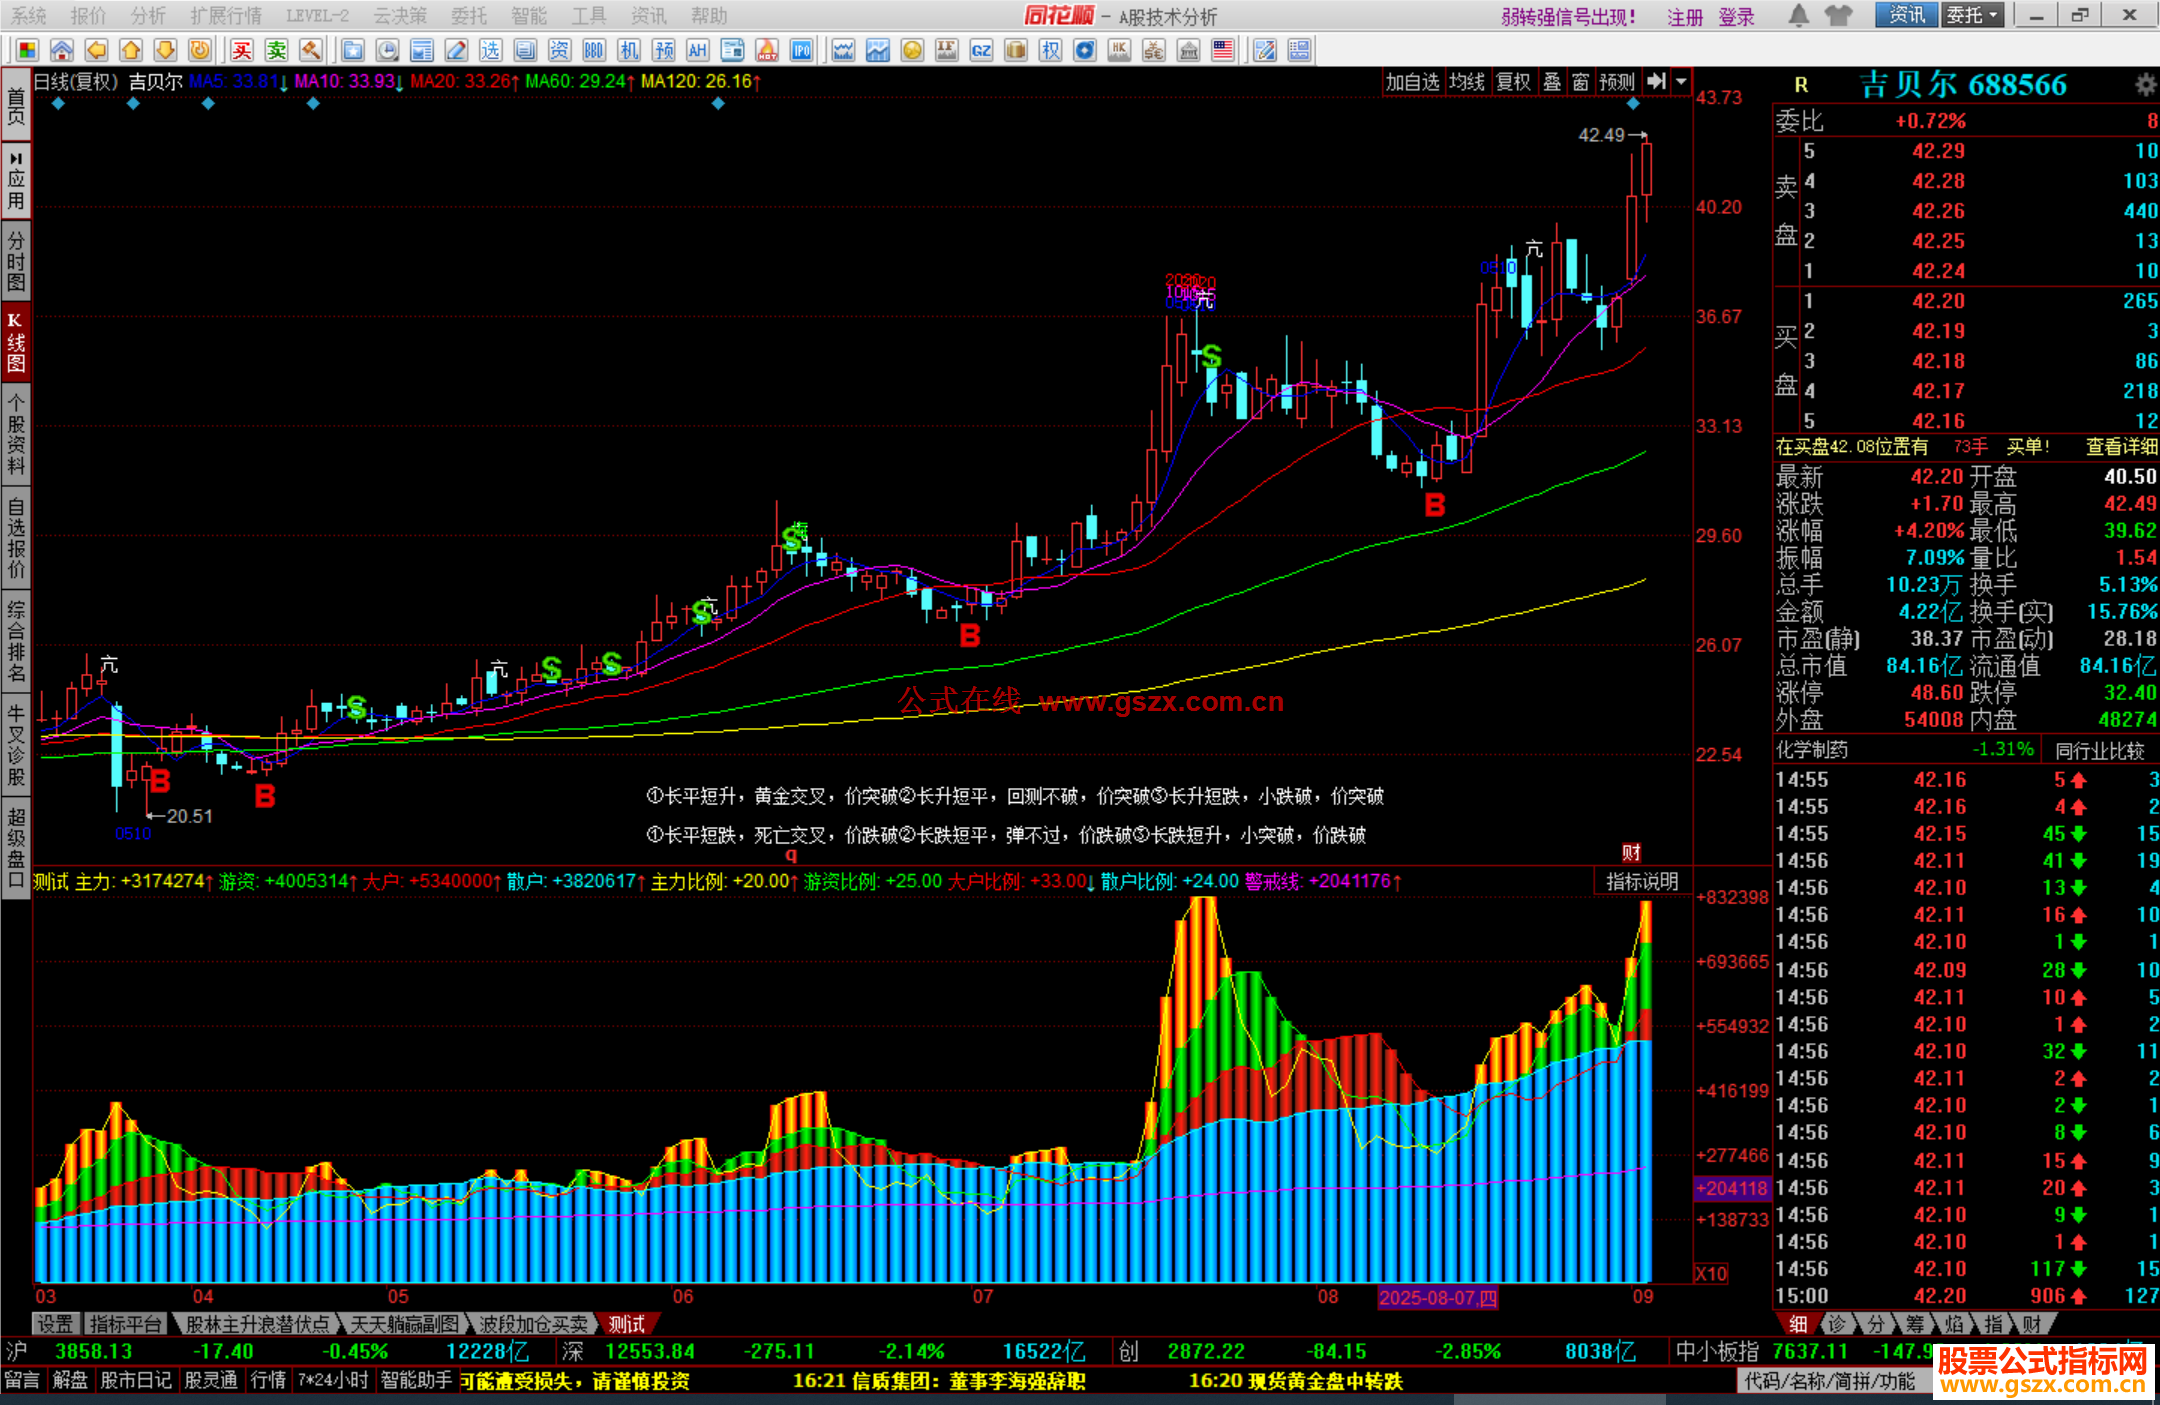Click the IPO toolbar icon
Image resolution: width=2160 pixels, height=1405 pixels.
pos(801,50)
